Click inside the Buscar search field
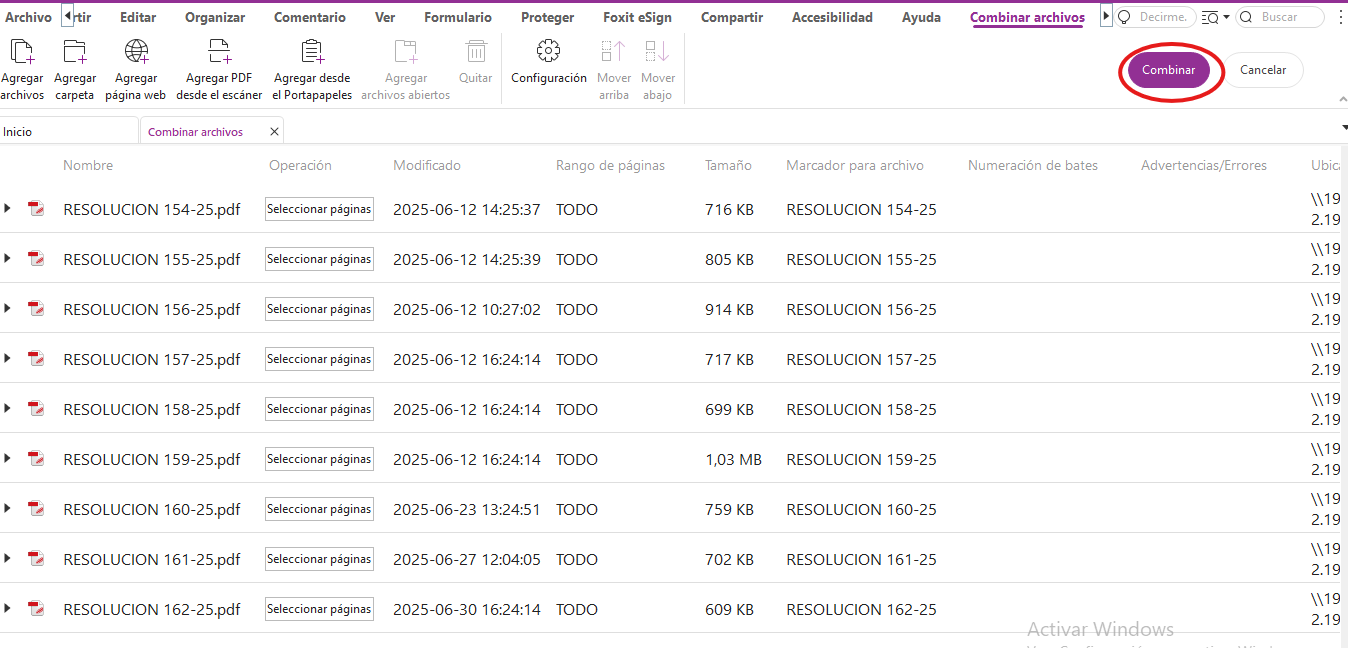The image size is (1348, 648). click(1285, 17)
